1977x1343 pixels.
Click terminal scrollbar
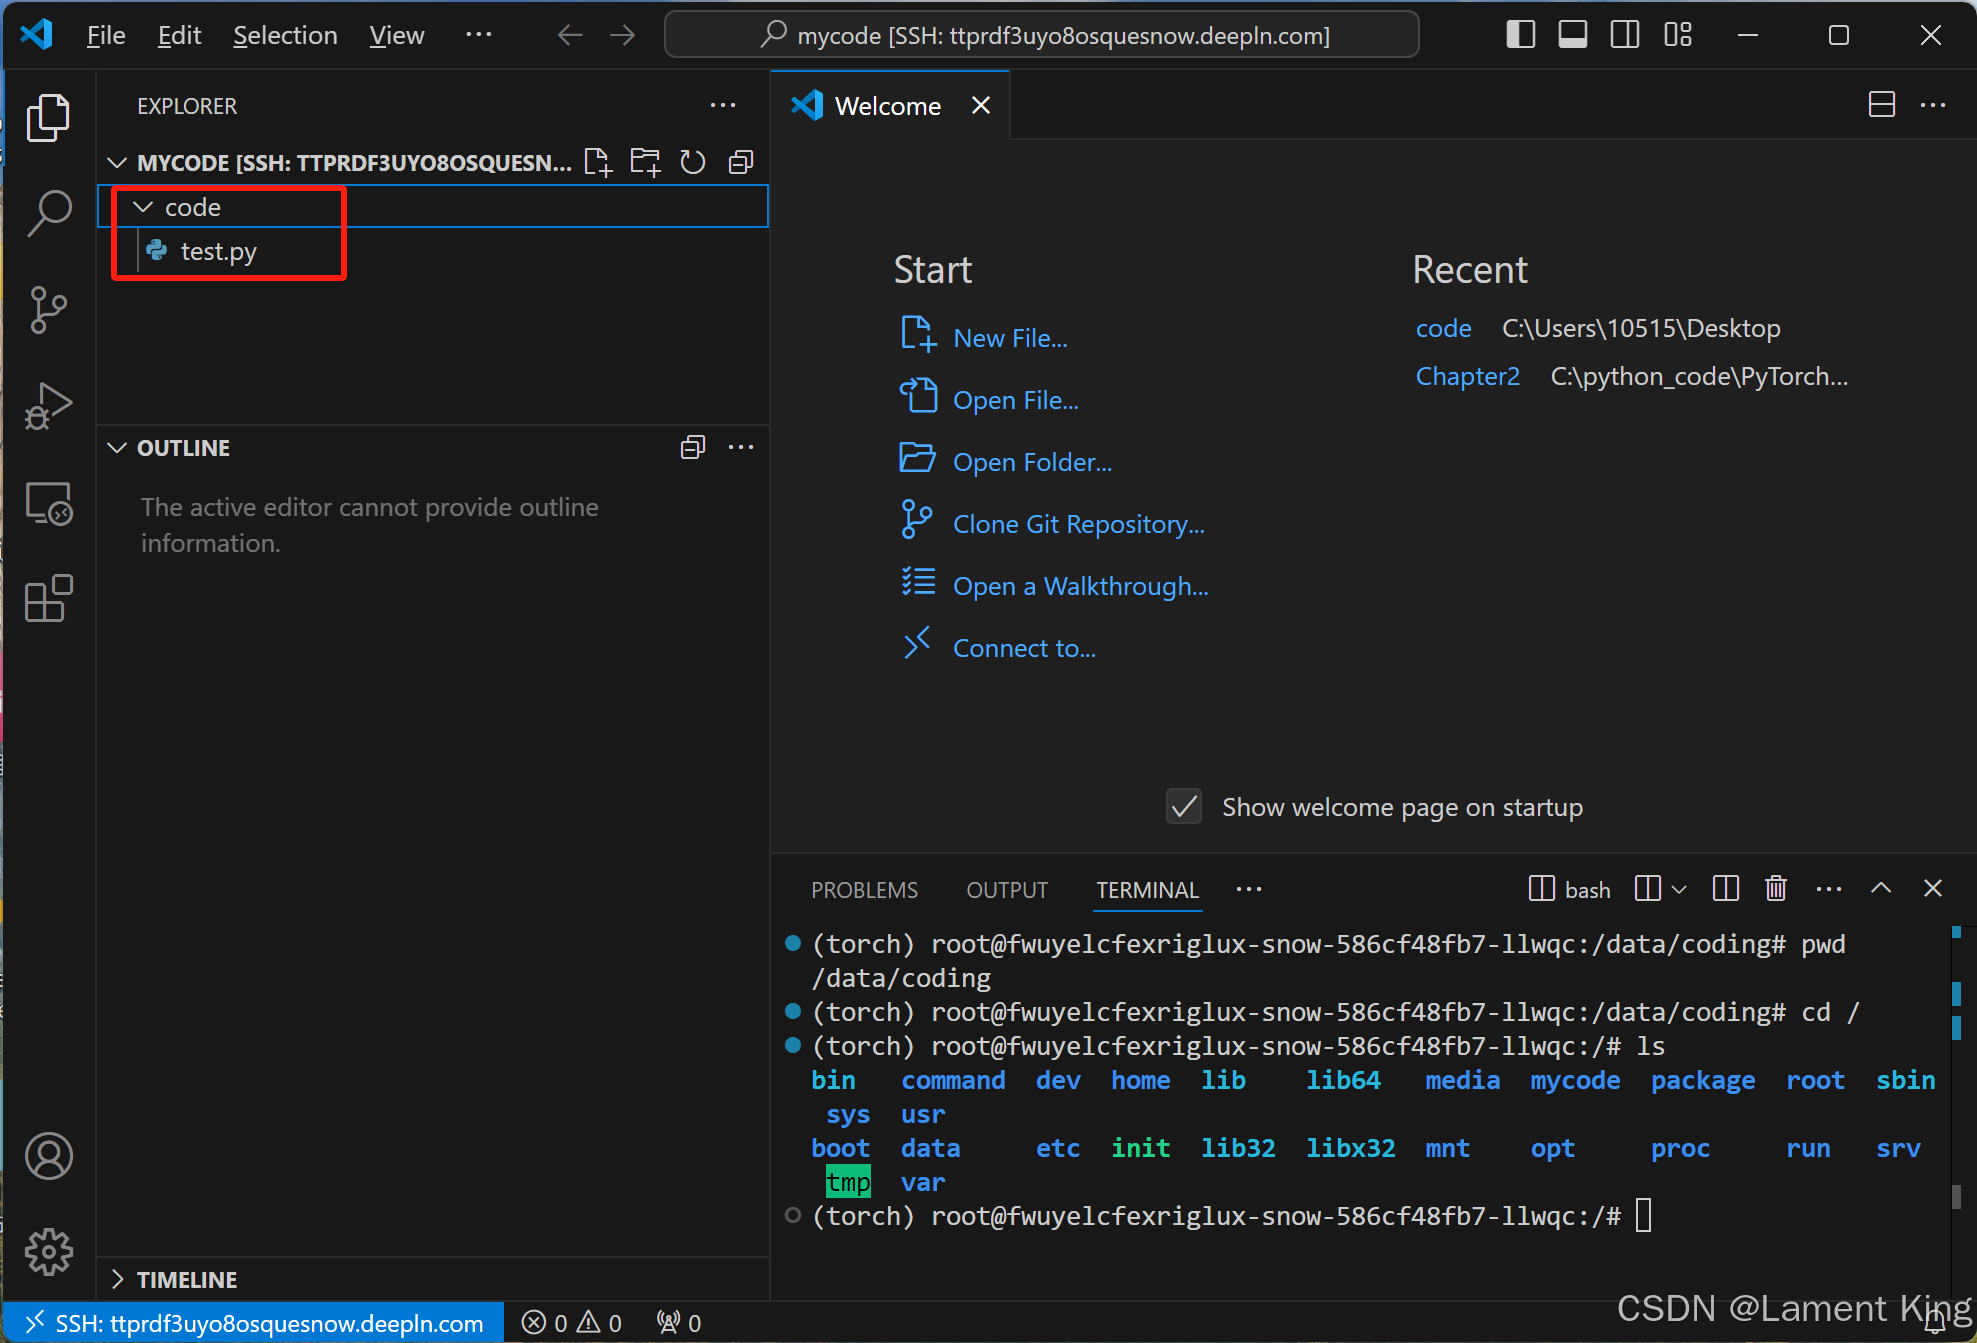coord(1955,1100)
